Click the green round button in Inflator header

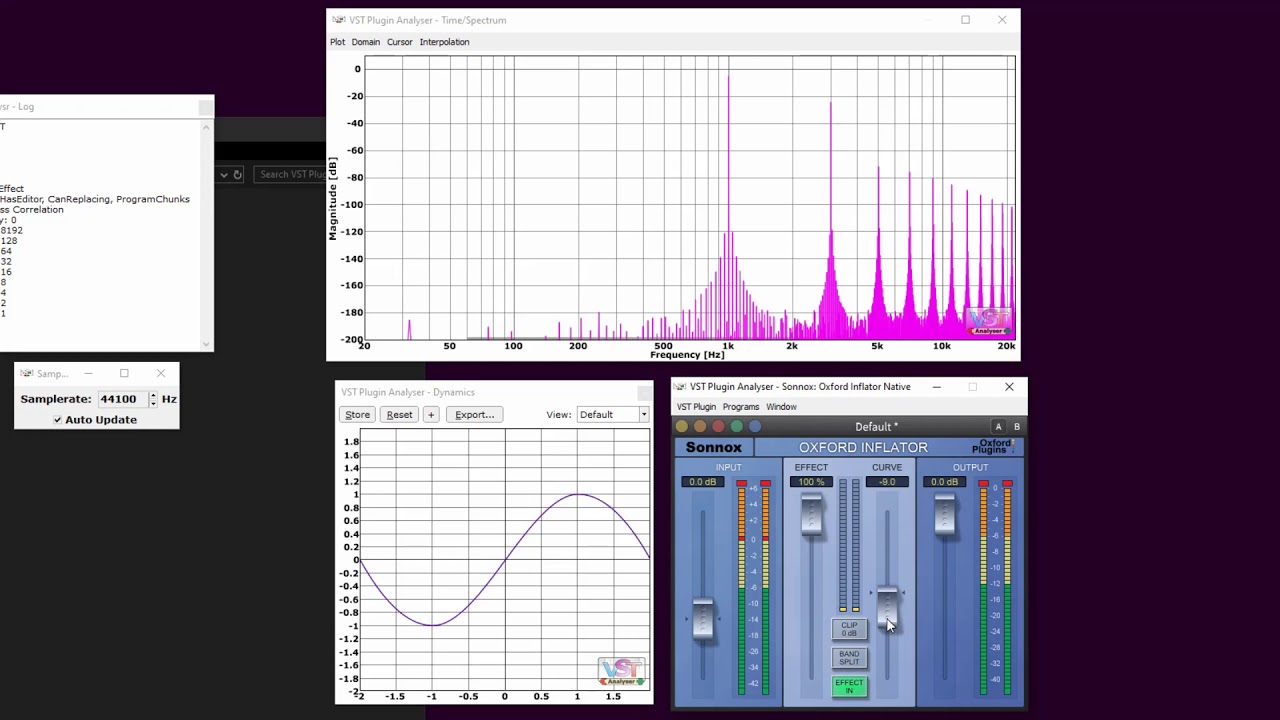tap(737, 427)
